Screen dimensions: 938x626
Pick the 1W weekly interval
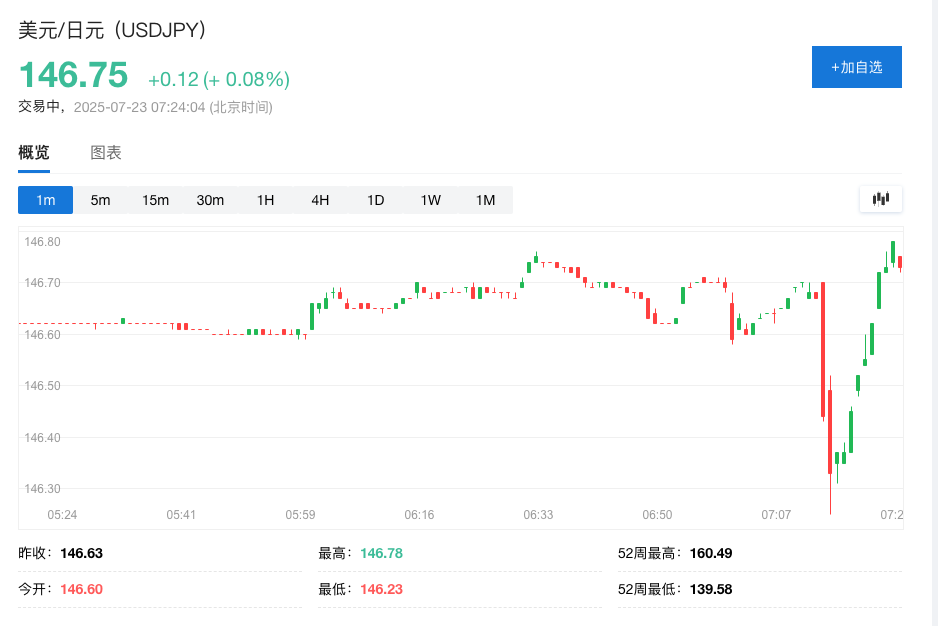point(430,200)
